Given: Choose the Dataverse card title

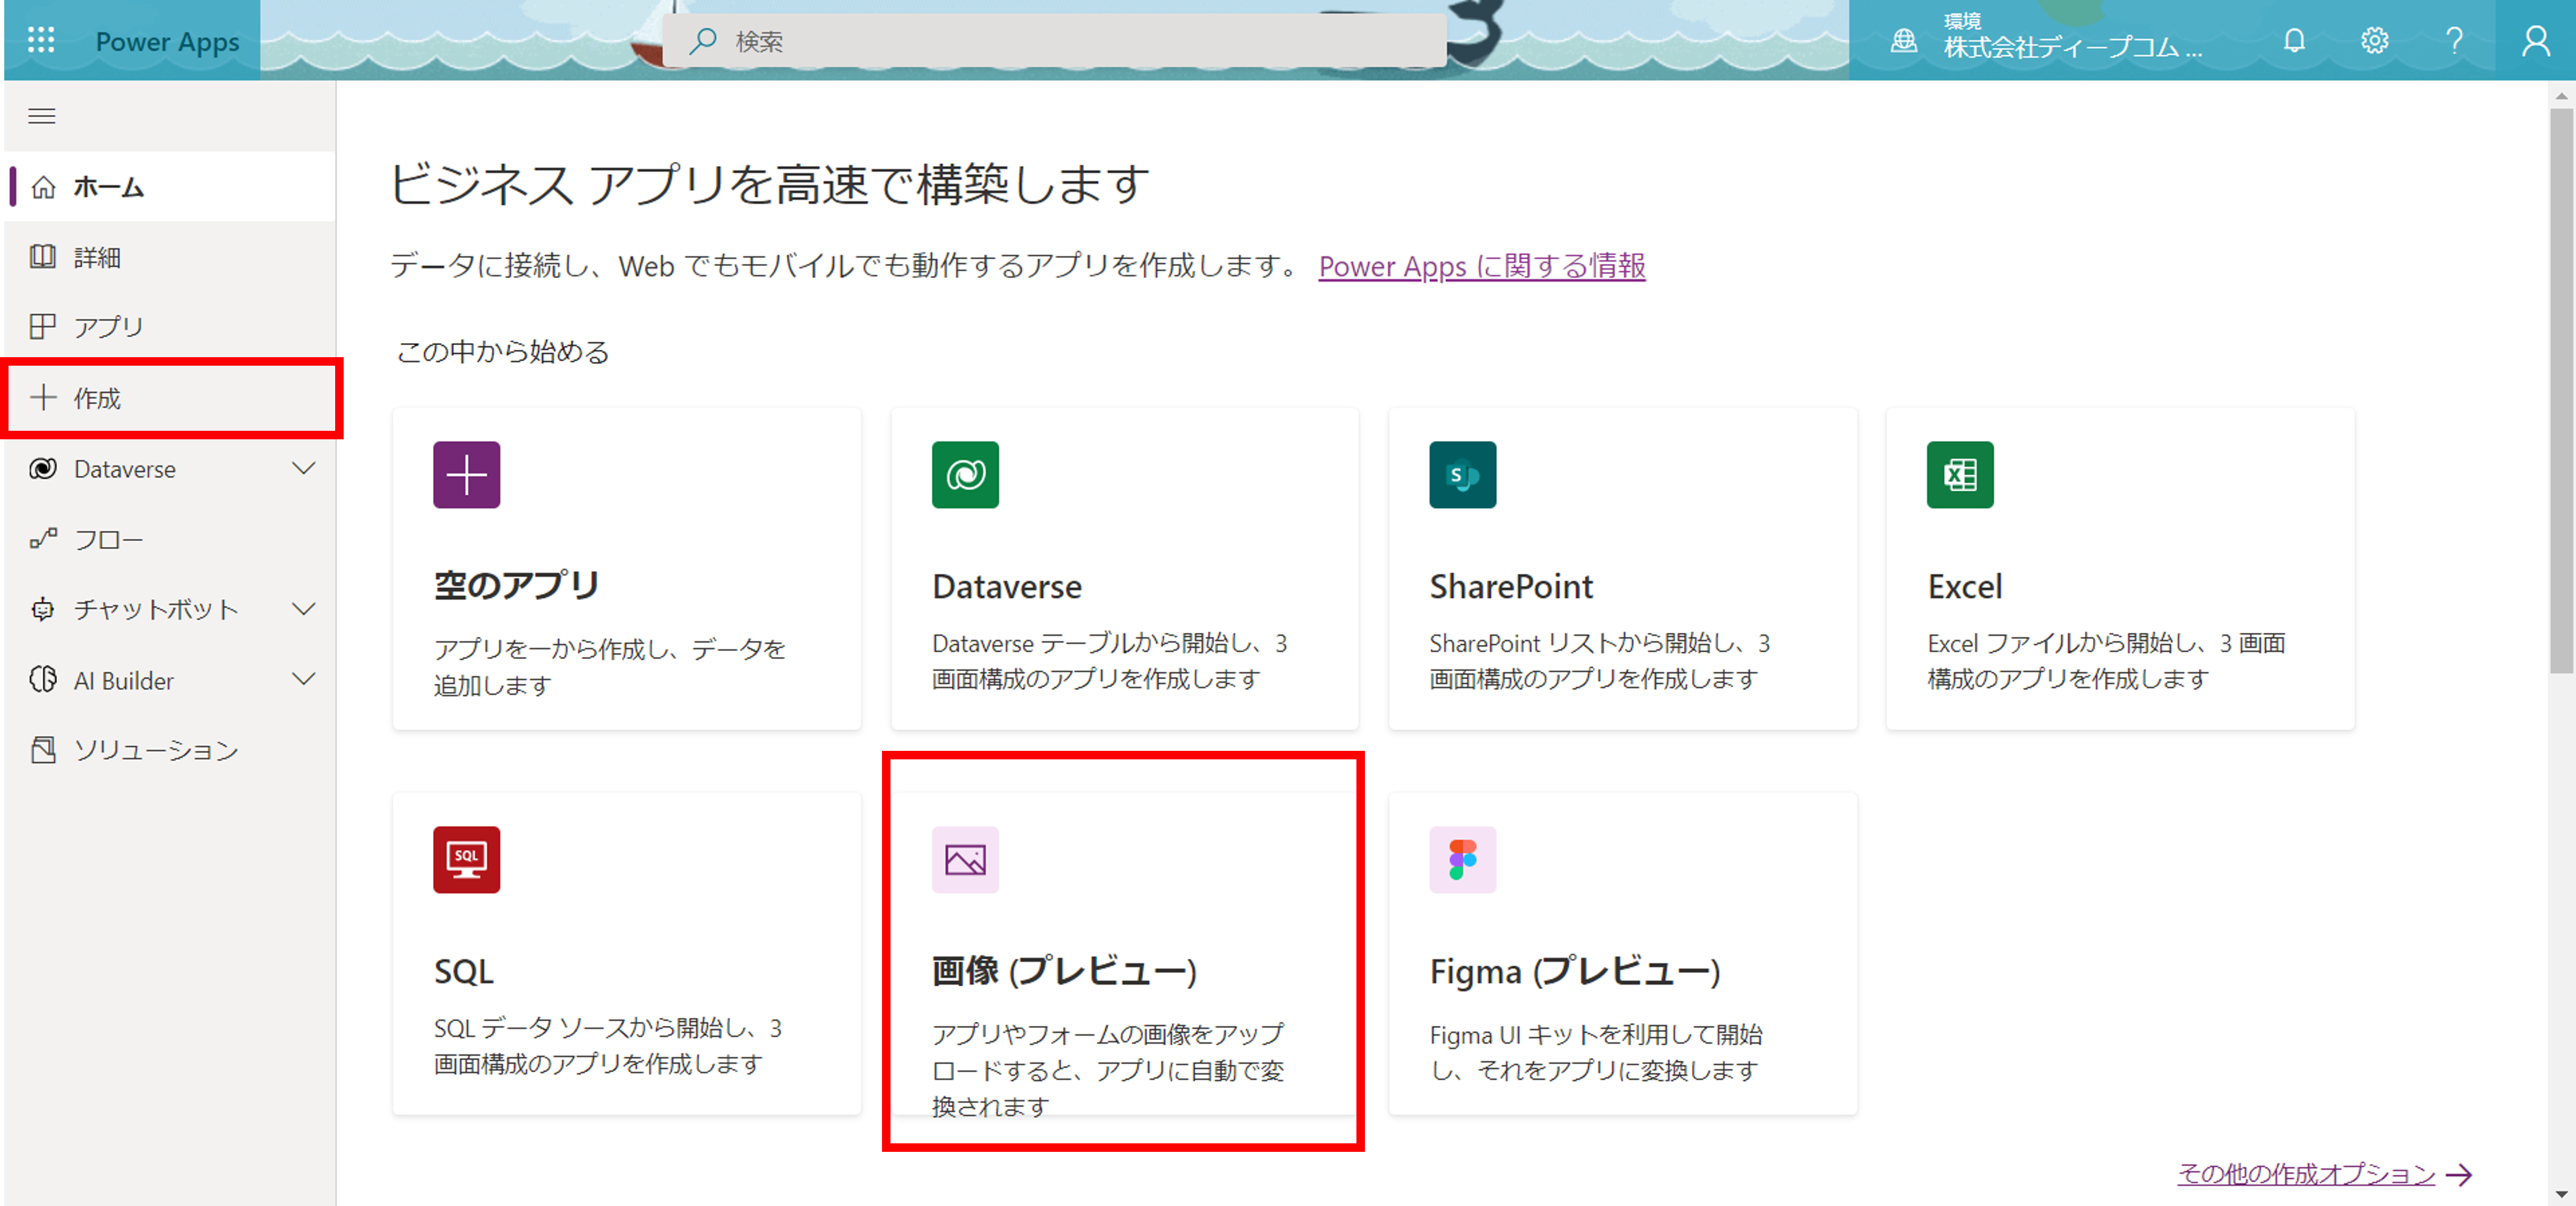Looking at the screenshot, I should coord(1007,586).
